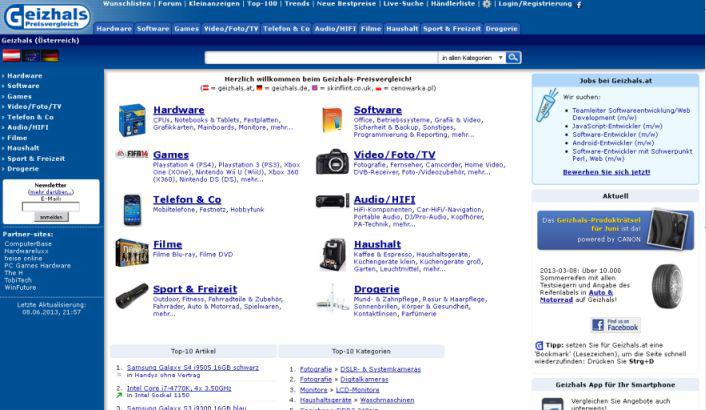Expand Games in left sidebar
The image size is (706, 410).
(19, 96)
